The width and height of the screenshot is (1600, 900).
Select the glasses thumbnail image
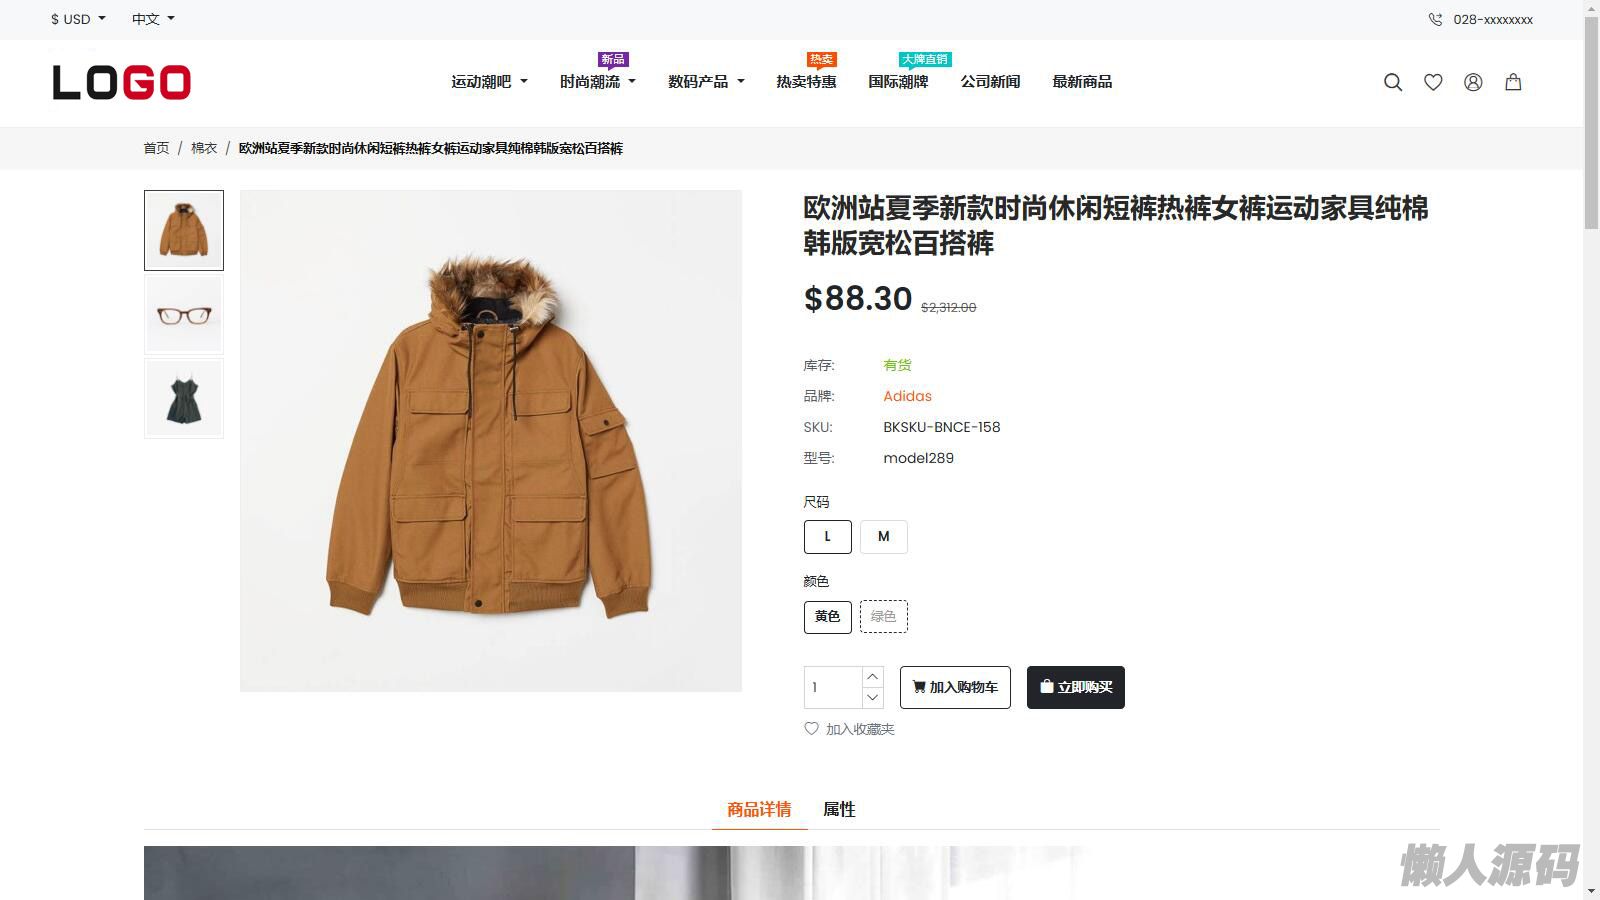pos(184,315)
